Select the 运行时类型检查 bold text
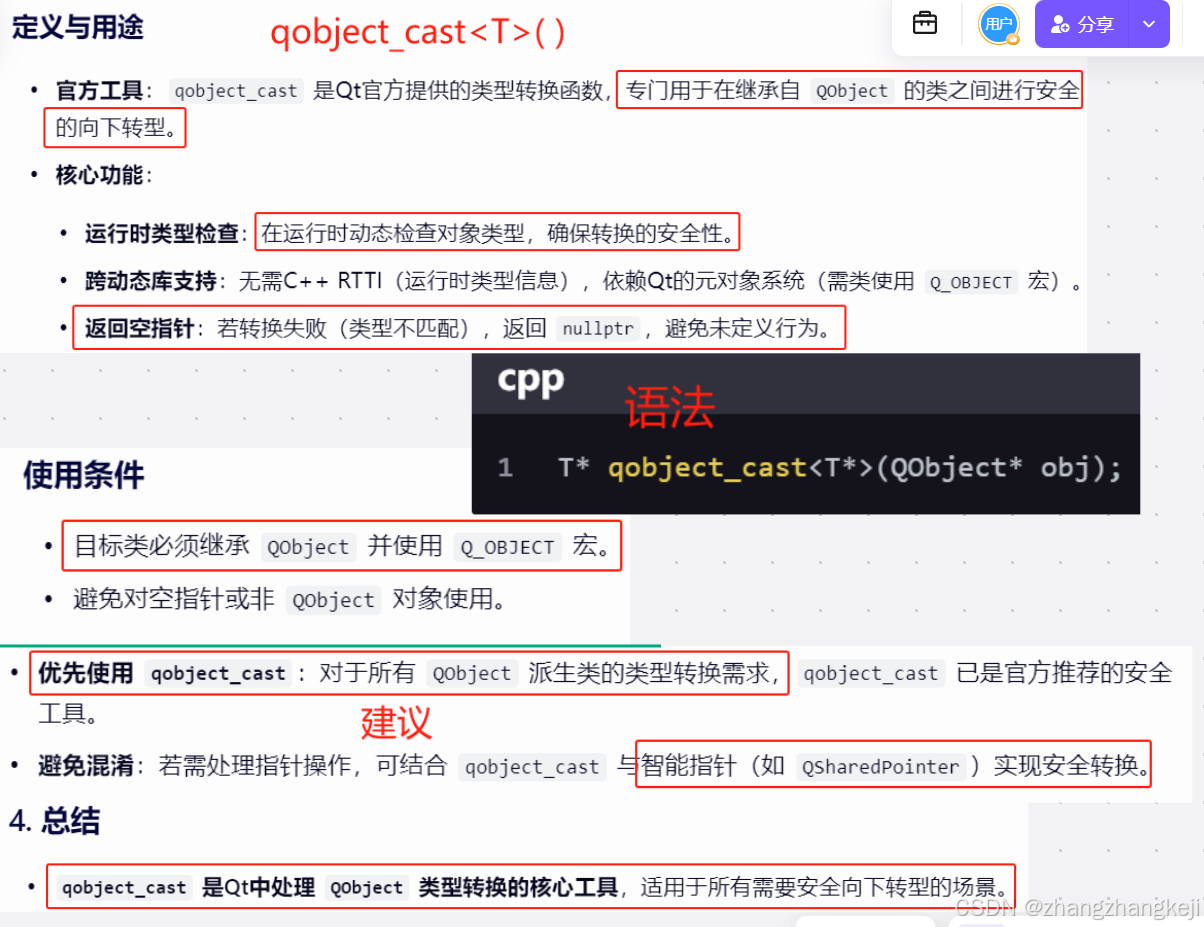 point(162,234)
